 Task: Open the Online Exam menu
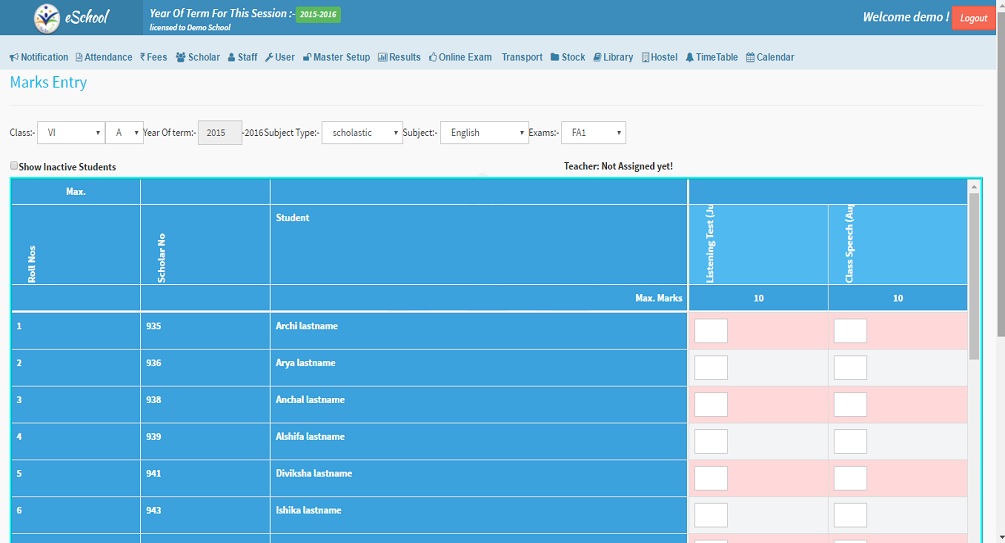(x=460, y=58)
